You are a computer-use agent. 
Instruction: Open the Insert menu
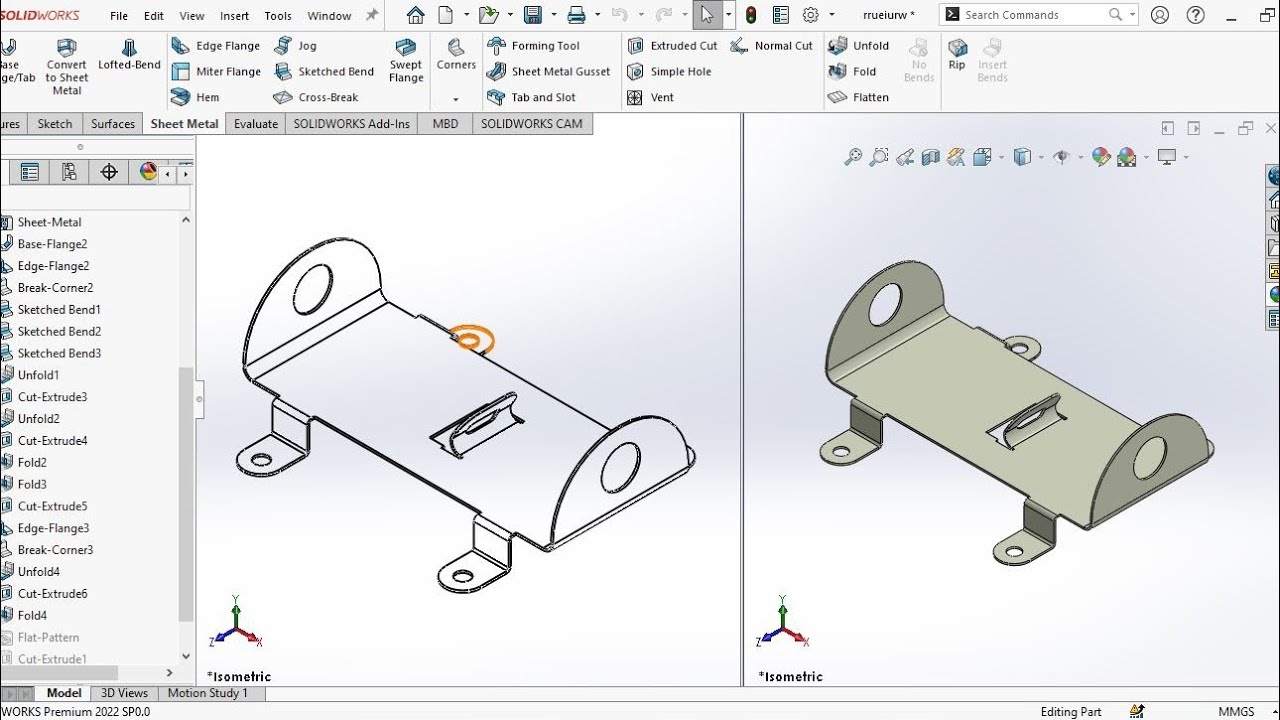click(x=234, y=15)
